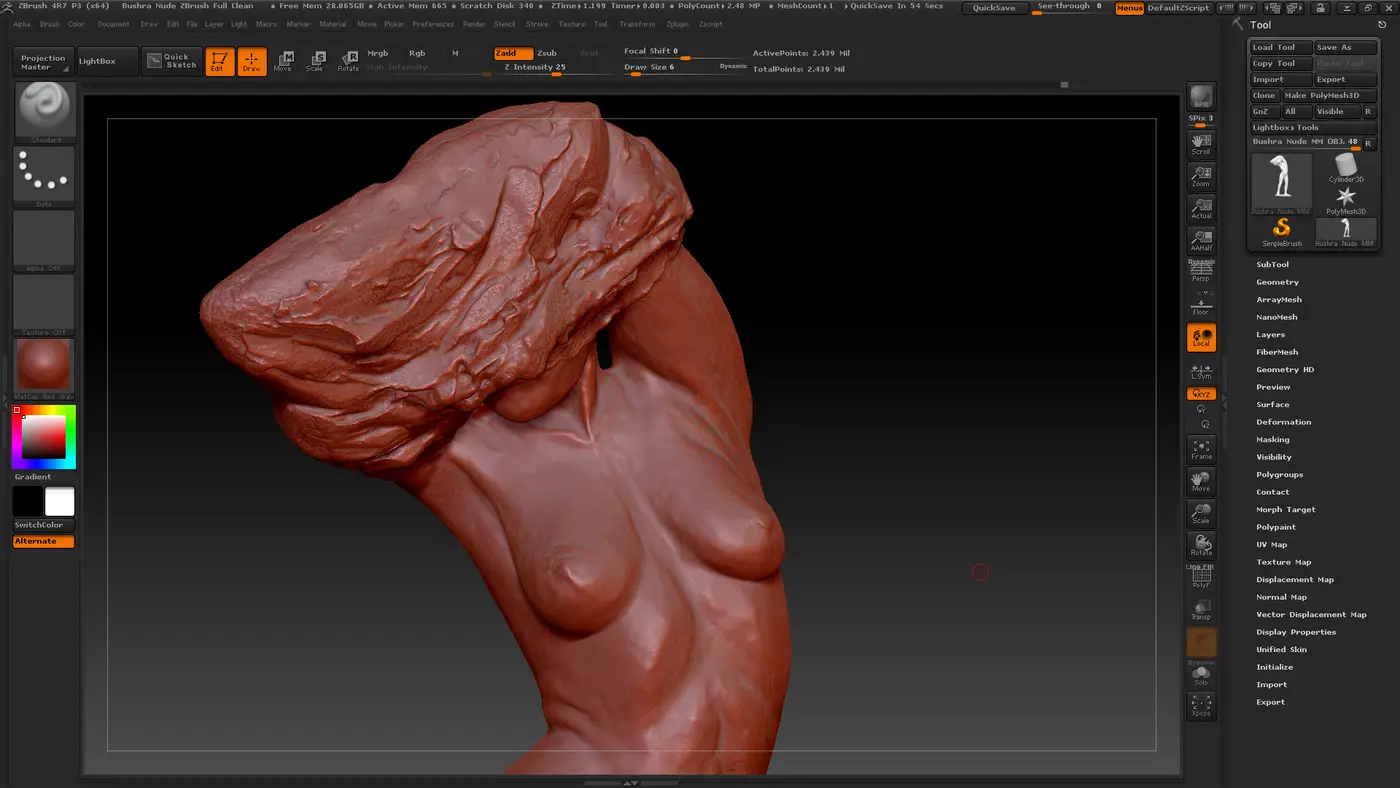Select the Cylinder3D tool
The image size is (1400, 788).
[x=1346, y=168]
